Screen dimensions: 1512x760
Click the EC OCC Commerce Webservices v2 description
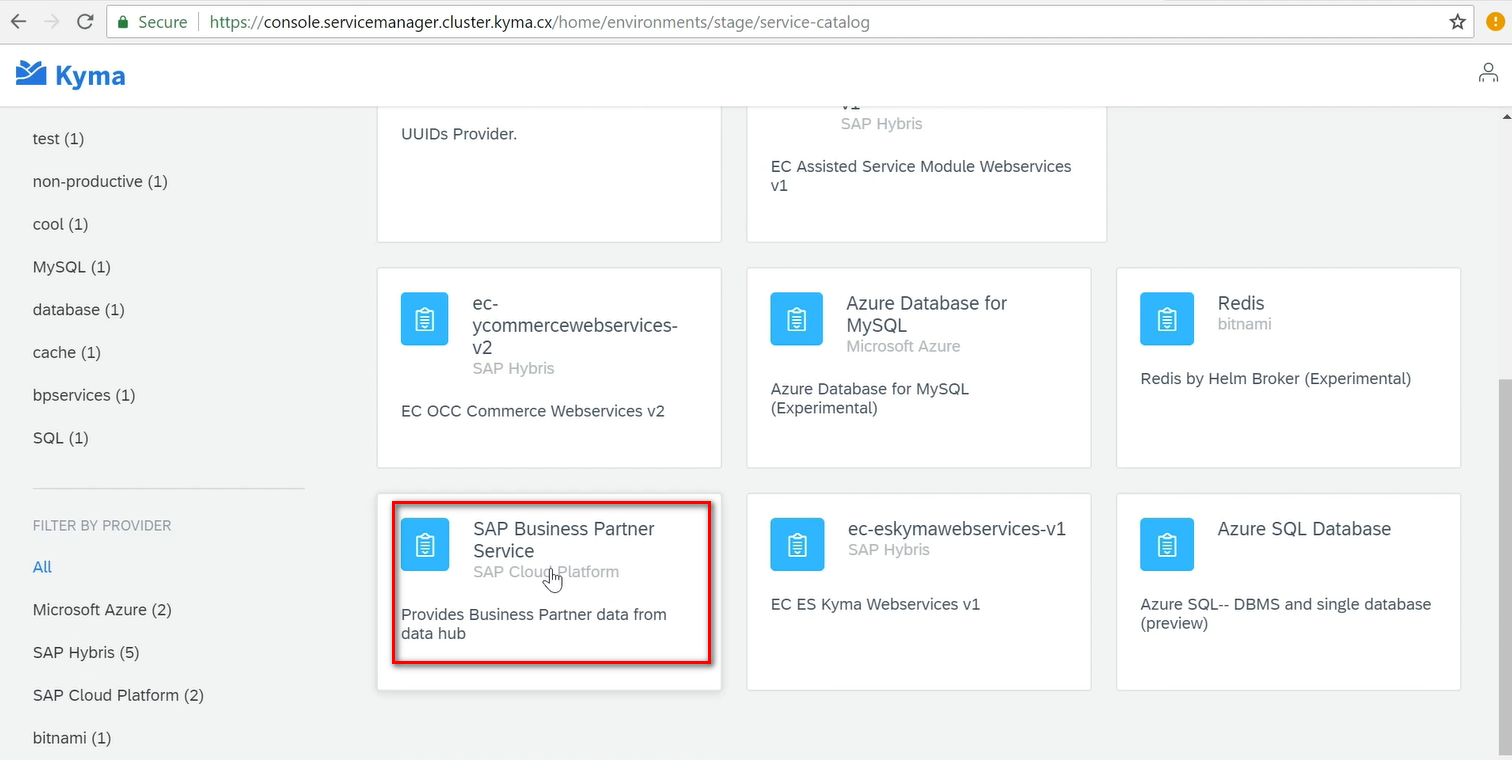533,411
